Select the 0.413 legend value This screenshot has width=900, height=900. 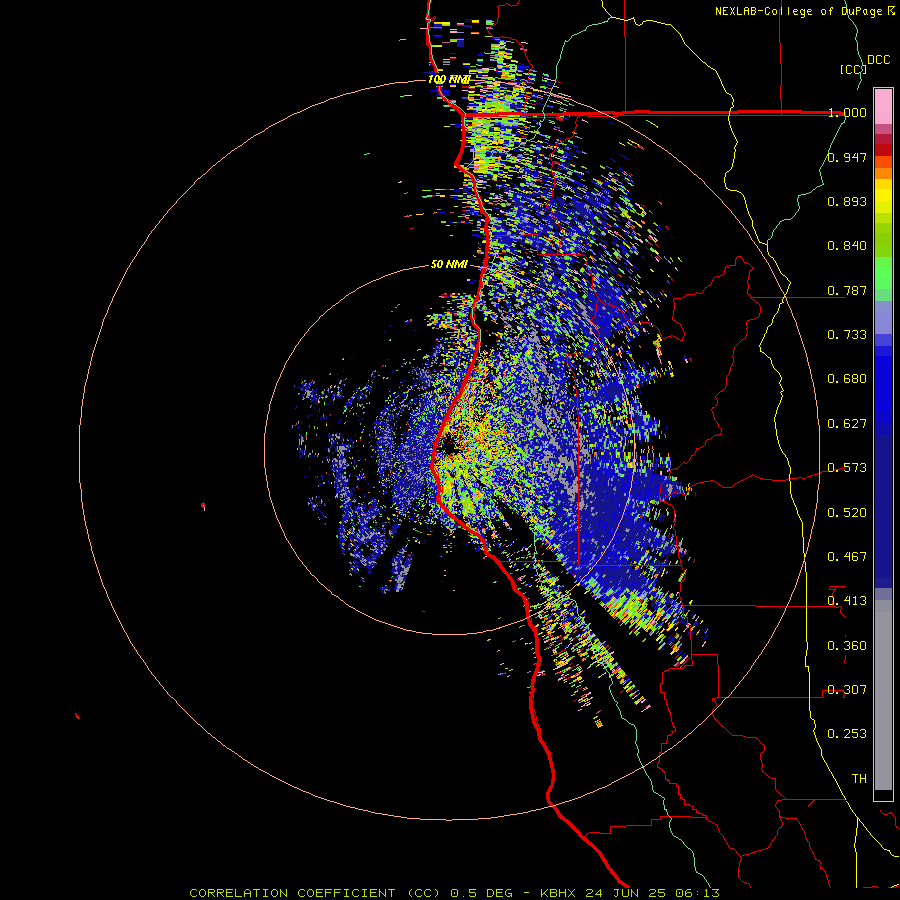click(x=847, y=601)
